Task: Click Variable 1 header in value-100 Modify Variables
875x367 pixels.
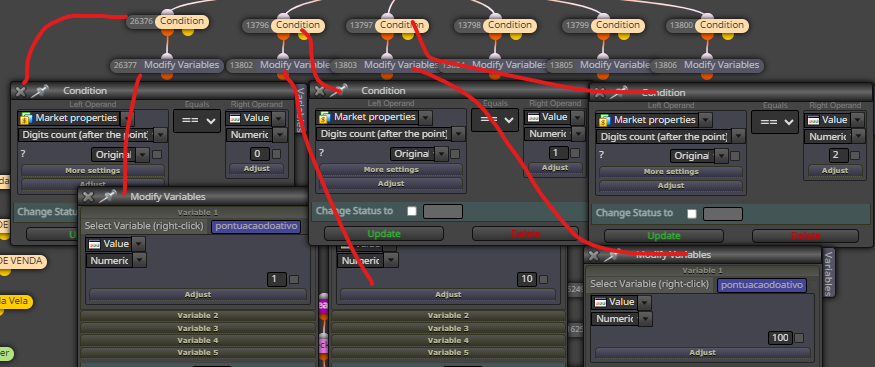Action: pos(703,271)
